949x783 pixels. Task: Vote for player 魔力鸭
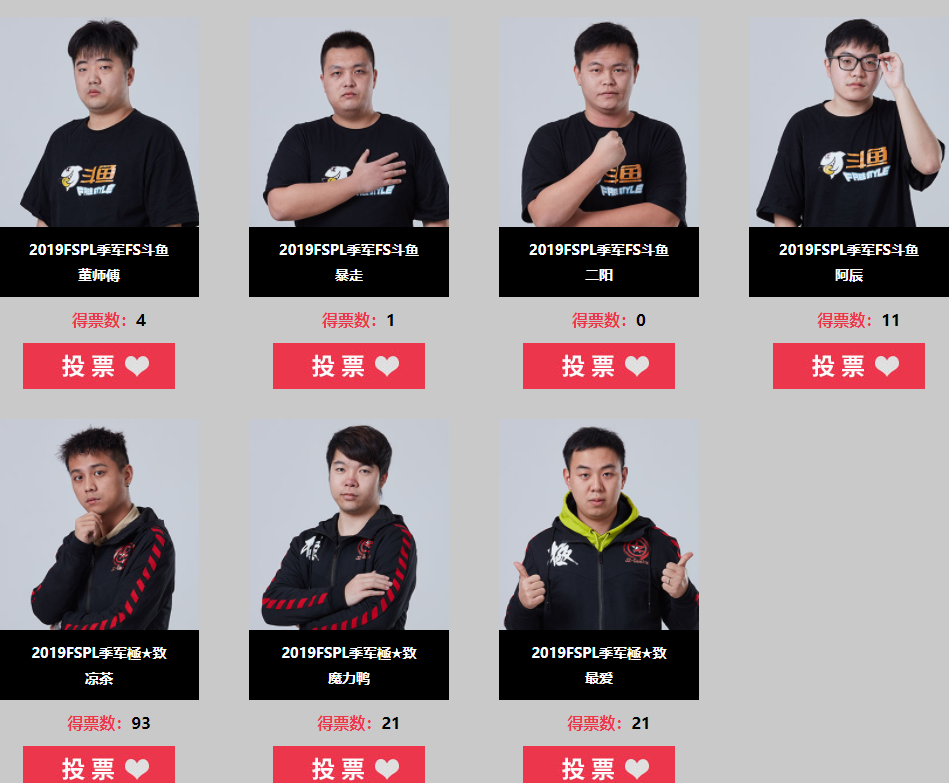pos(349,764)
